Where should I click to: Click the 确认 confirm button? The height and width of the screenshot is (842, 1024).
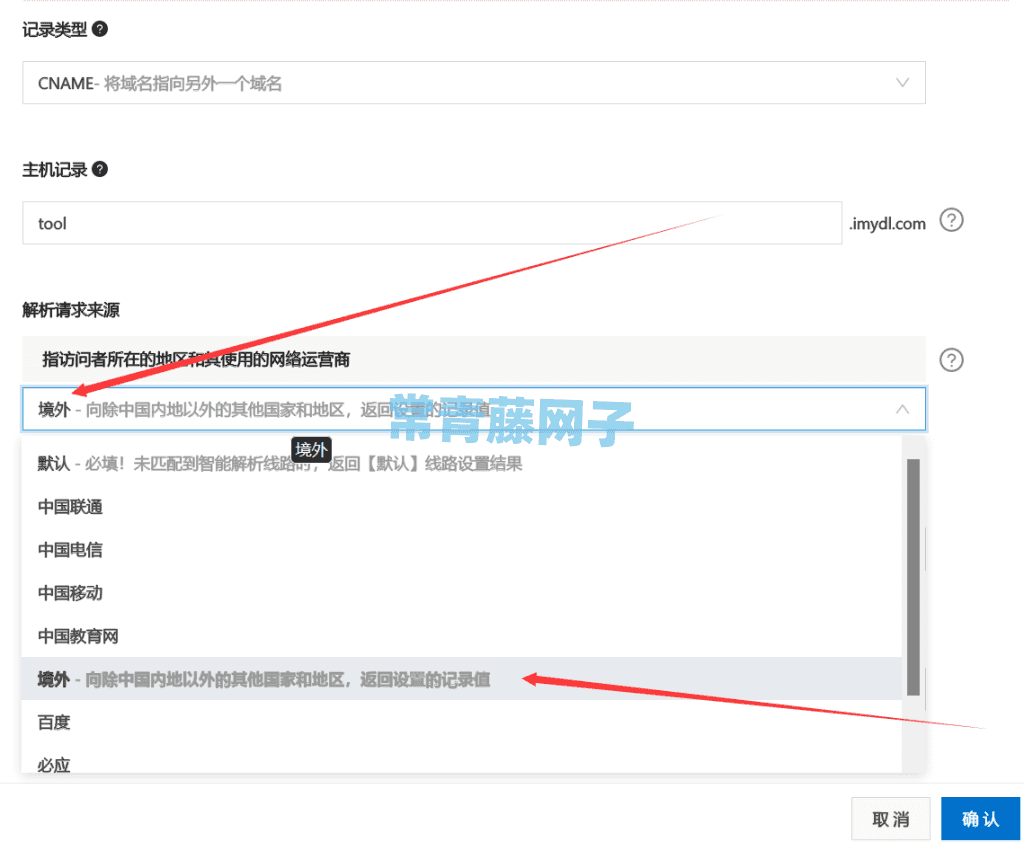tap(980, 818)
